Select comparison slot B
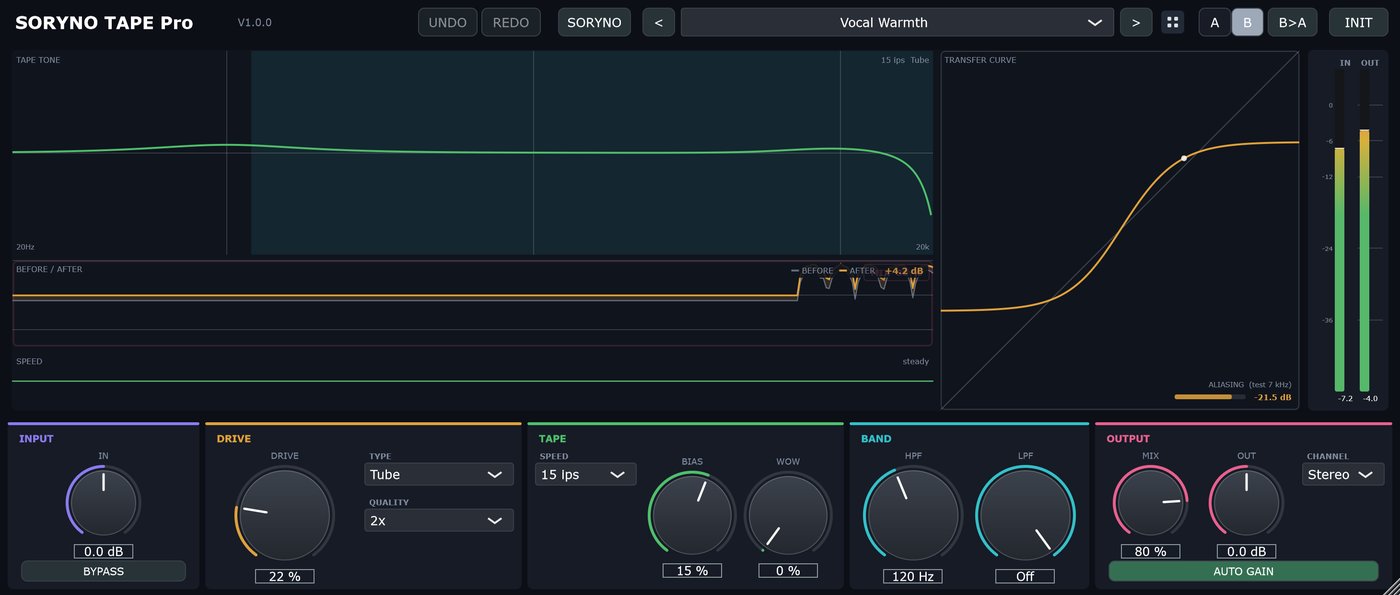This screenshot has width=1400, height=595. [x=1247, y=22]
